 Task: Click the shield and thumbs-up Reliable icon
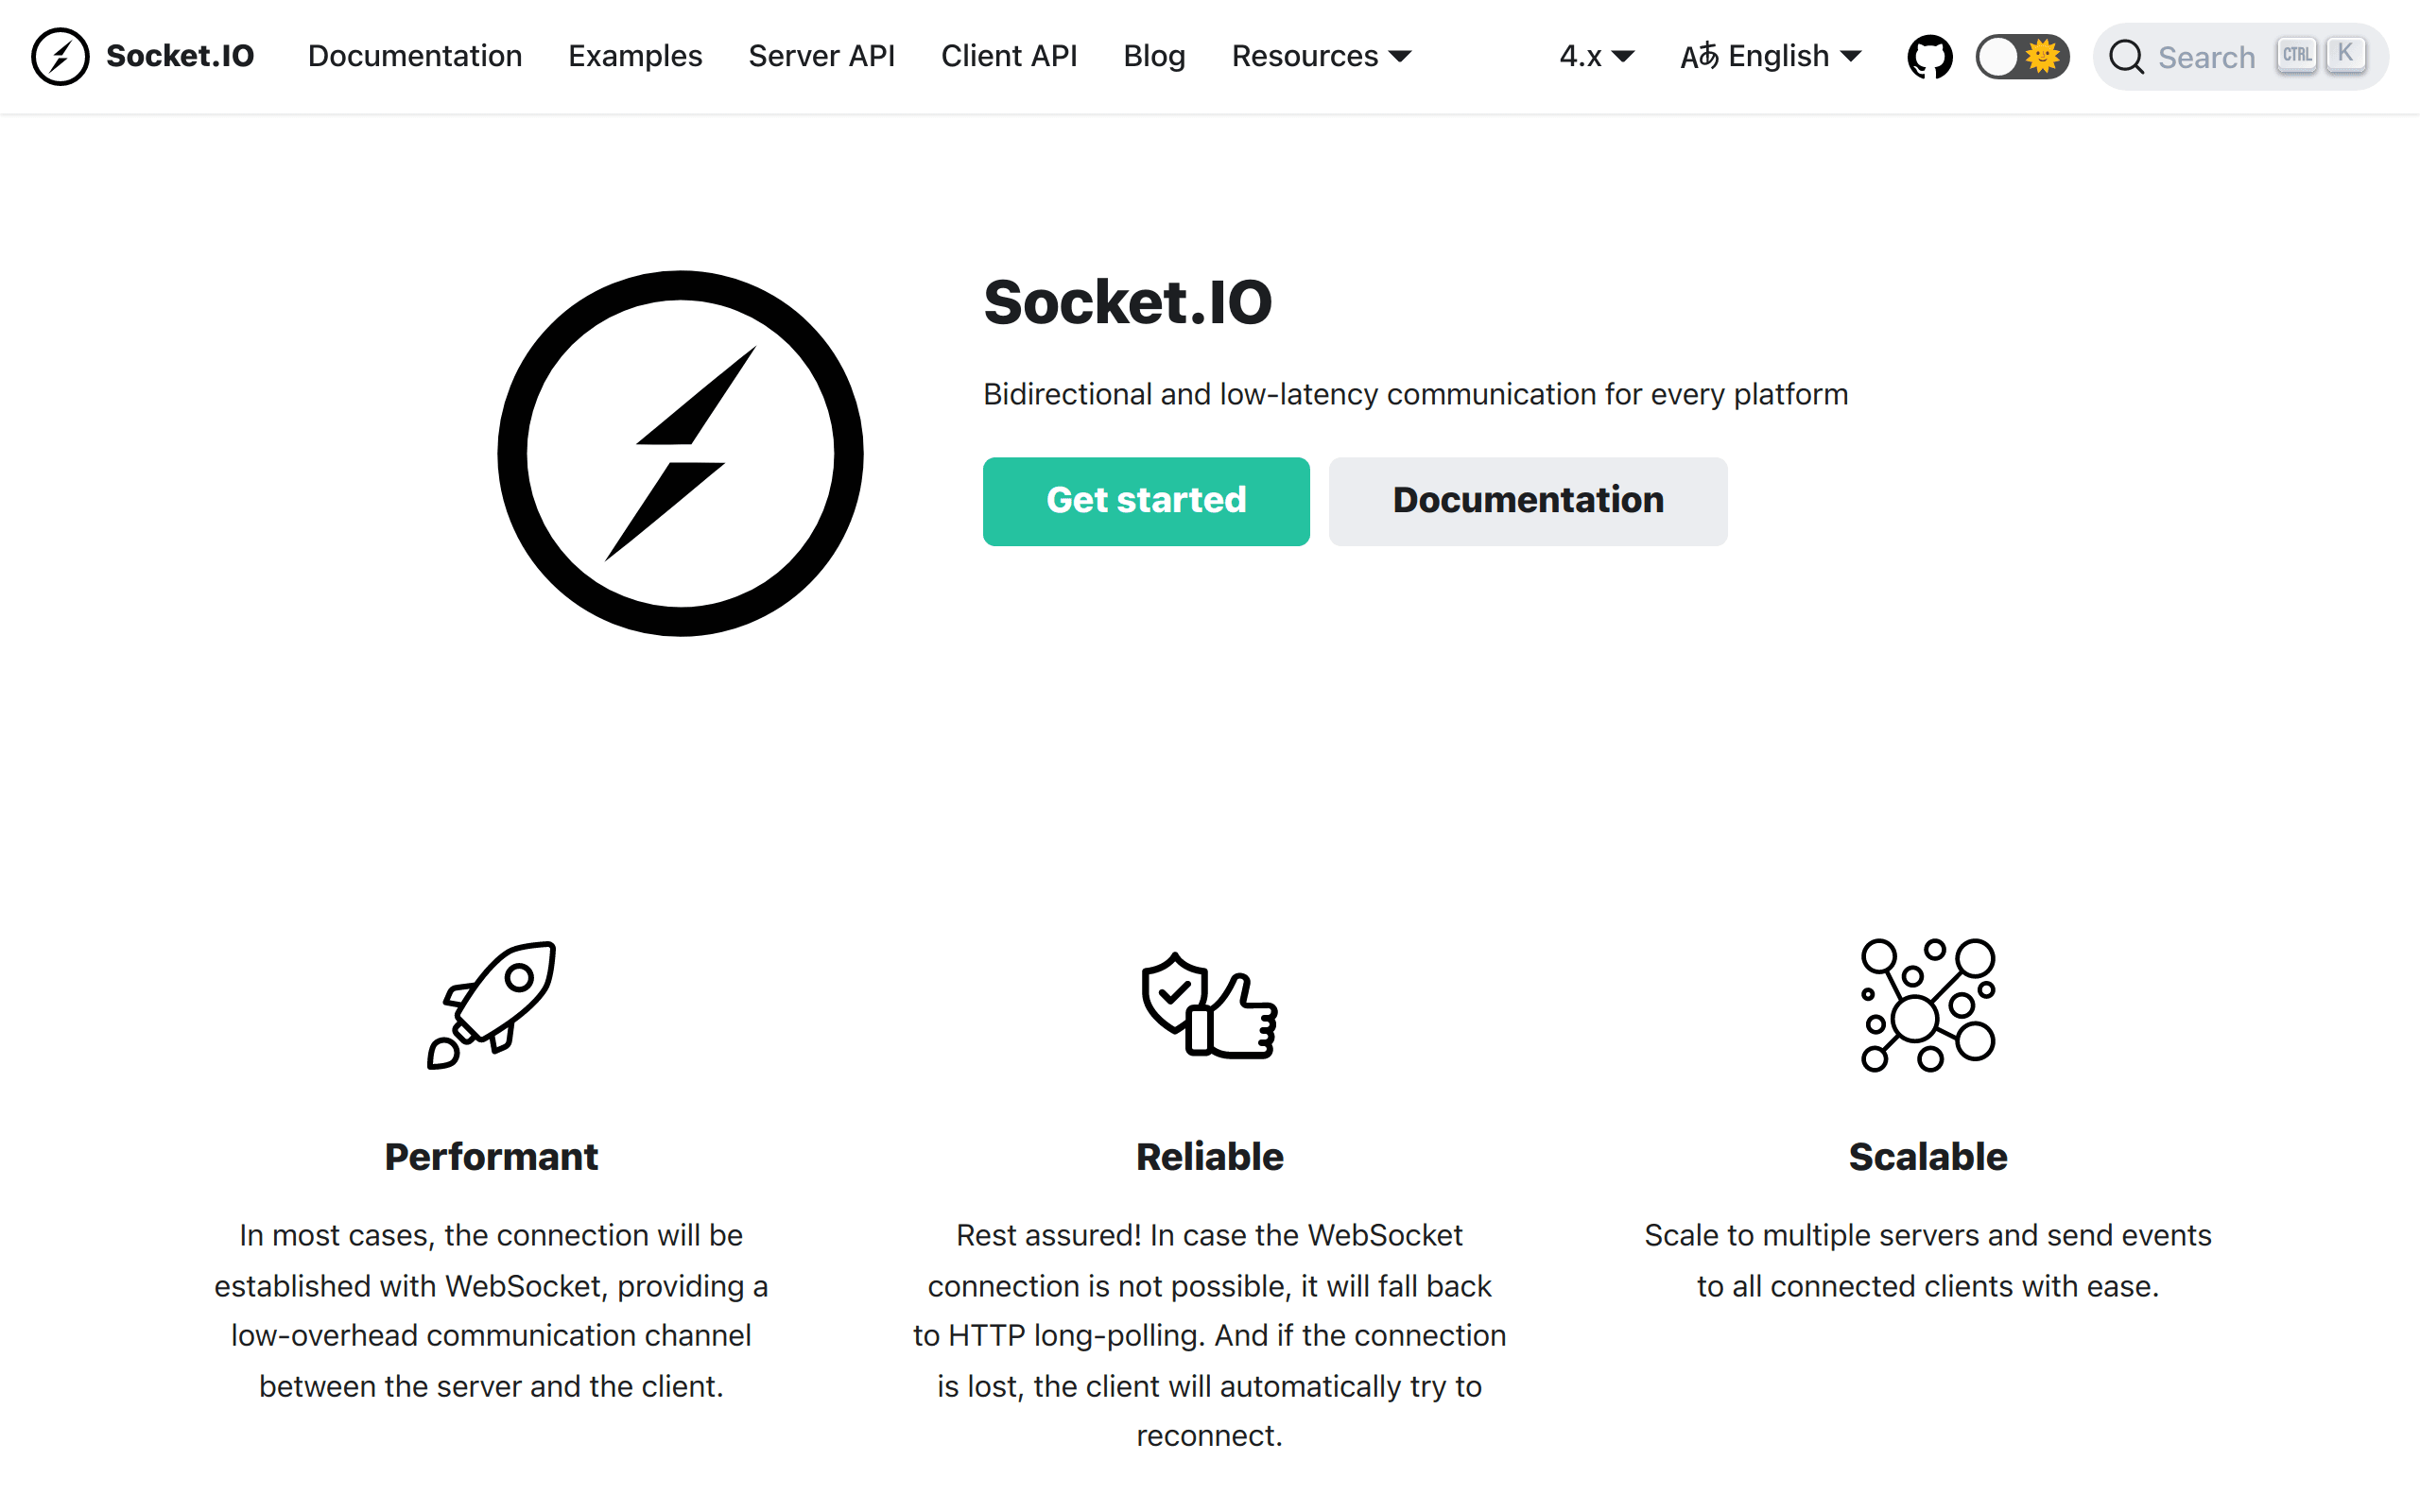(1209, 1005)
